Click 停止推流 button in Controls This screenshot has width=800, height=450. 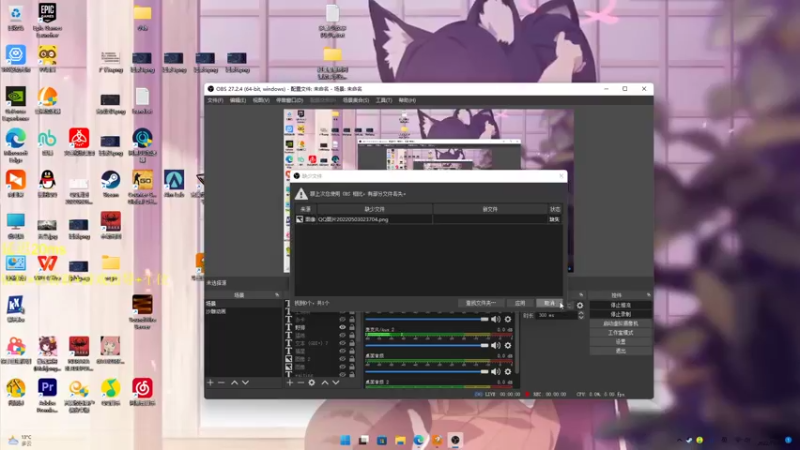pyautogui.click(x=620, y=305)
